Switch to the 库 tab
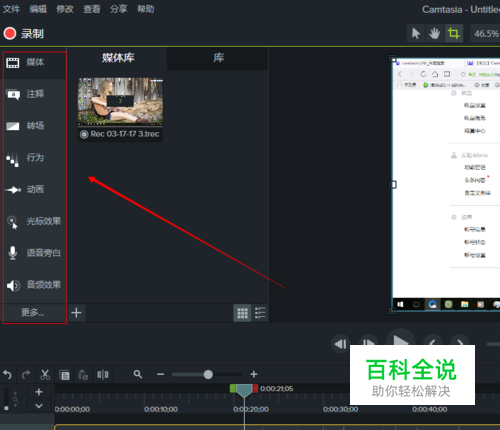500x430 pixels. (218, 58)
